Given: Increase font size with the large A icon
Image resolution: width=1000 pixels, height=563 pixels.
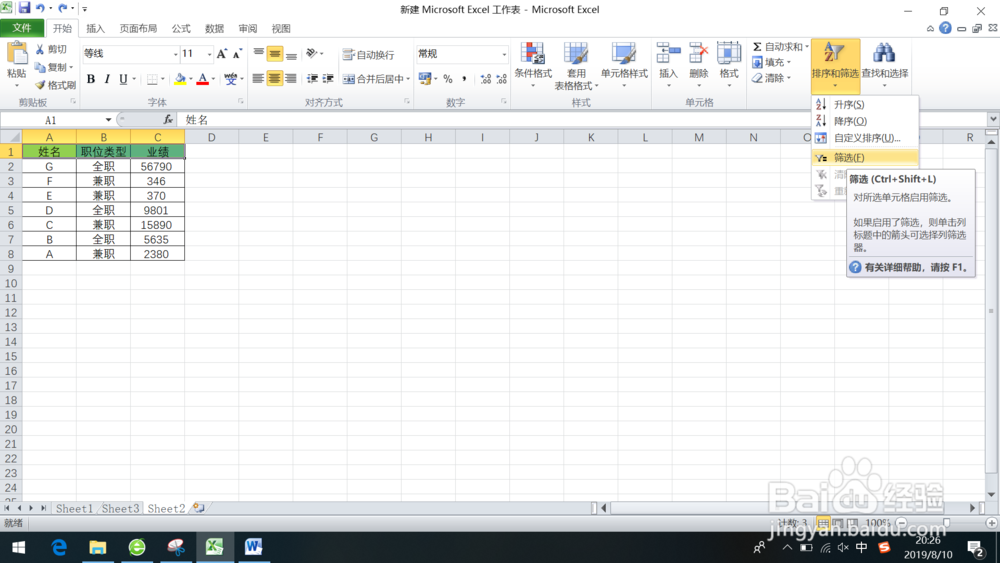Looking at the screenshot, I should (x=221, y=54).
